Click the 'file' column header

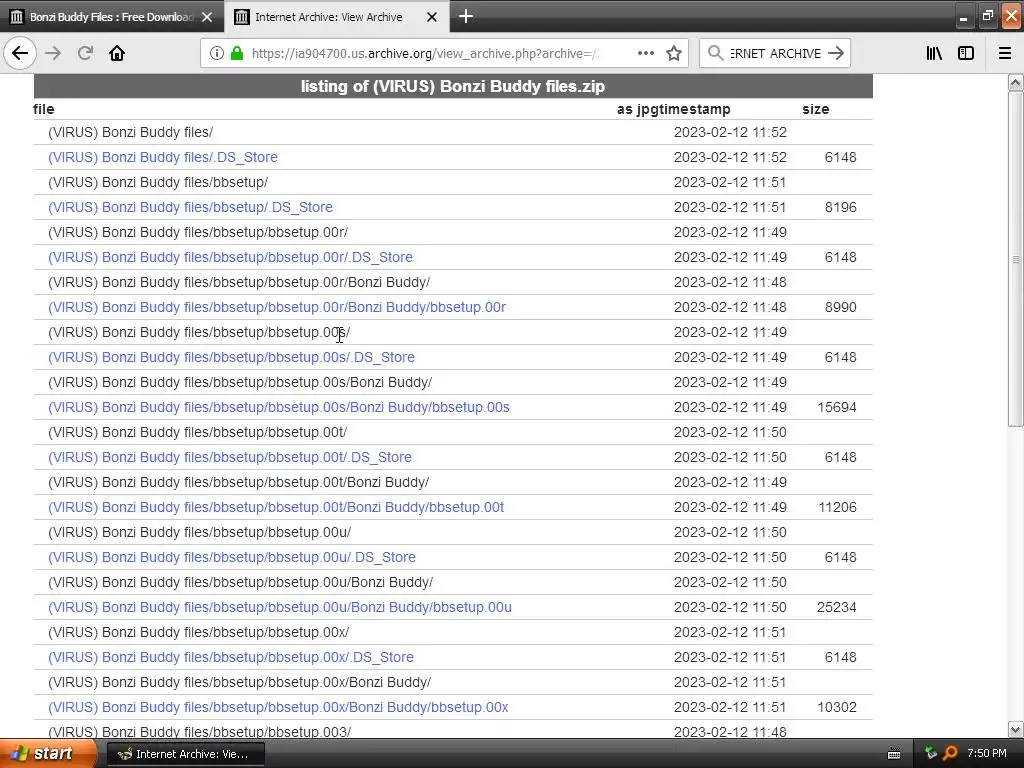pos(44,109)
